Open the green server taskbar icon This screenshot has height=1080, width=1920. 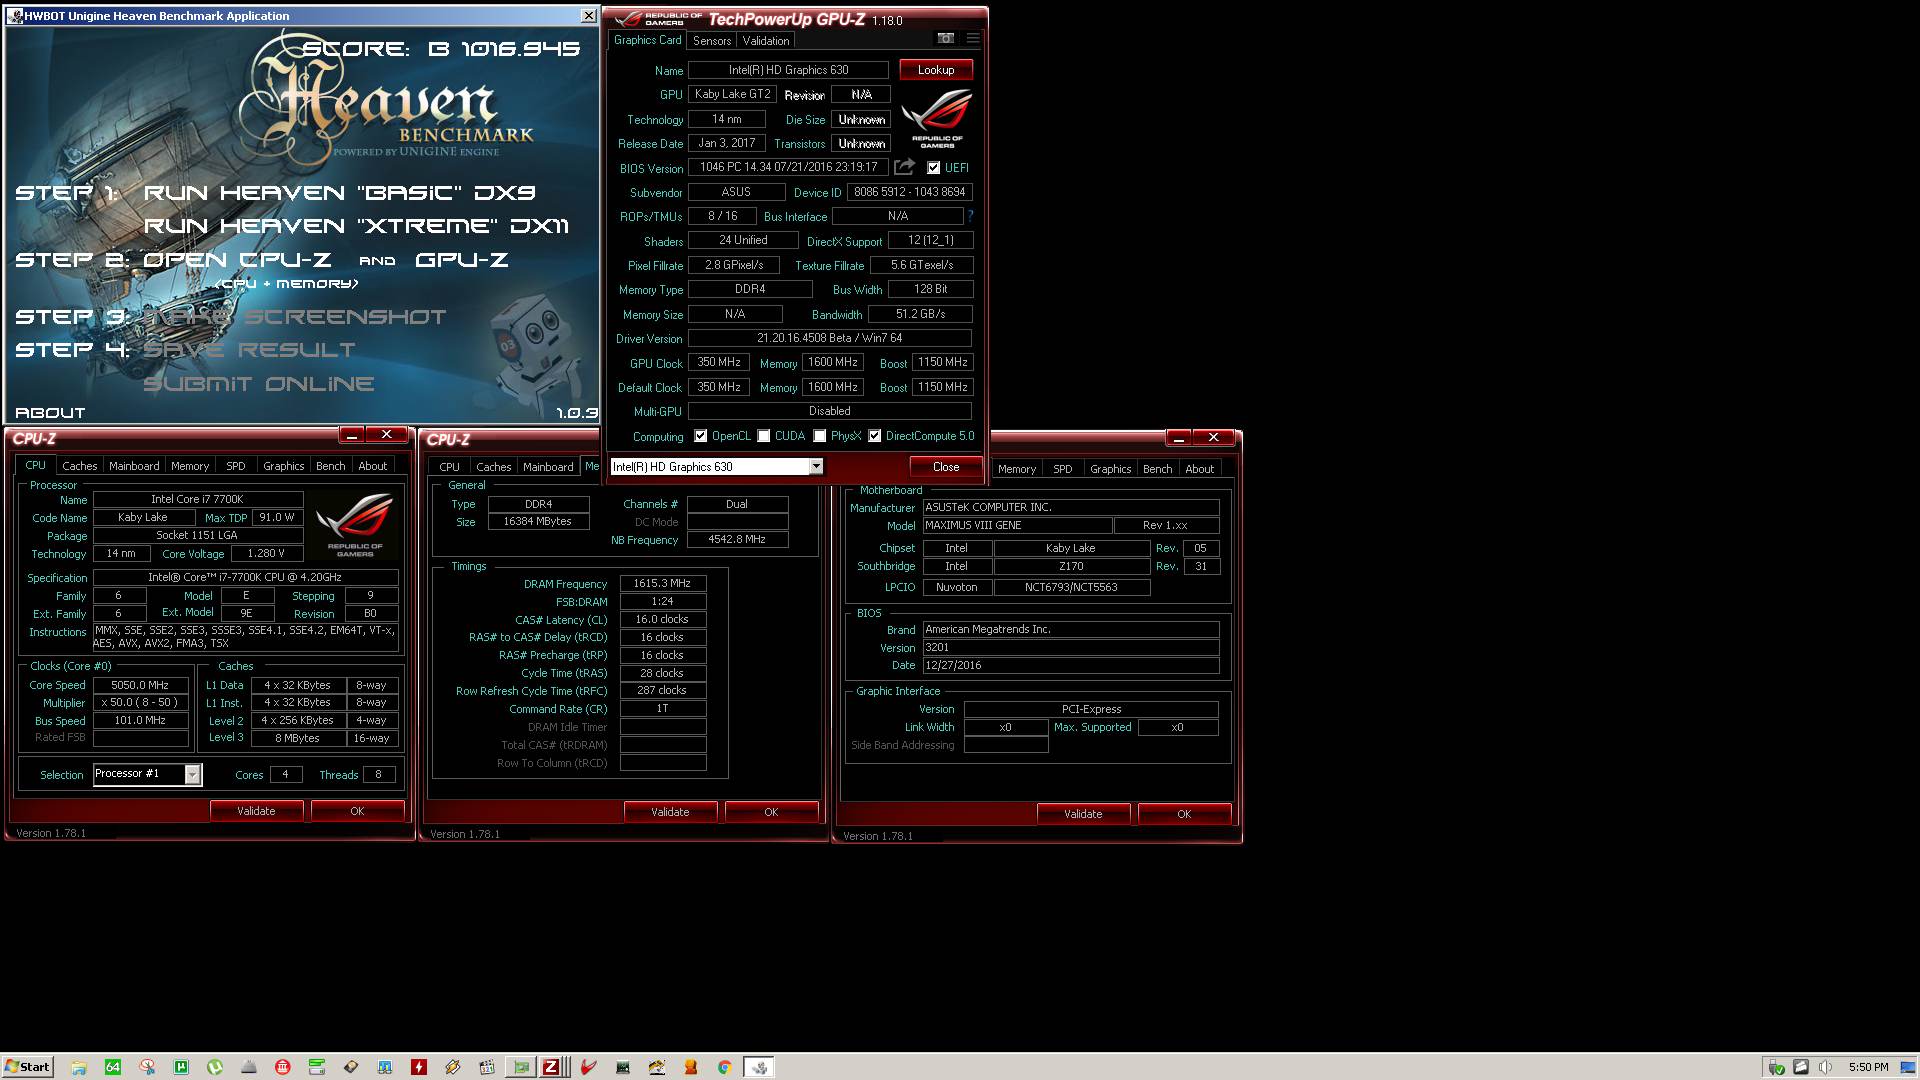pyautogui.click(x=317, y=1067)
